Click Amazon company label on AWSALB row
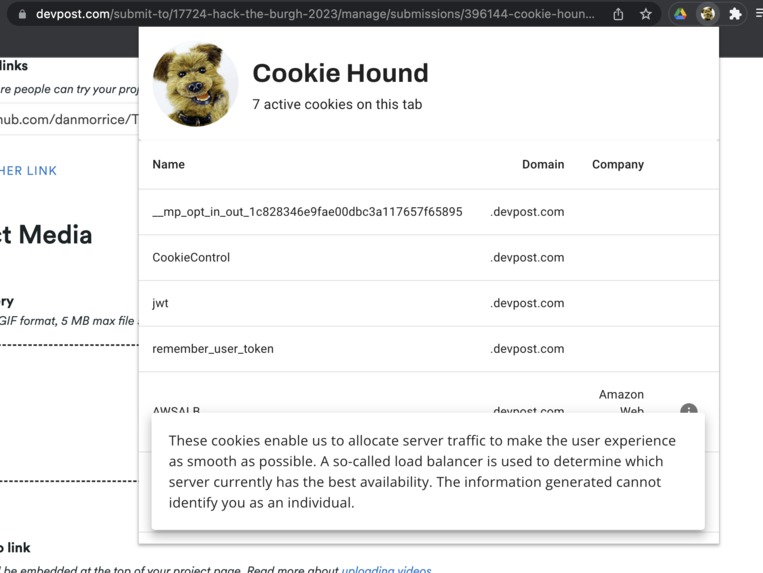The width and height of the screenshot is (763, 573). 621,394
